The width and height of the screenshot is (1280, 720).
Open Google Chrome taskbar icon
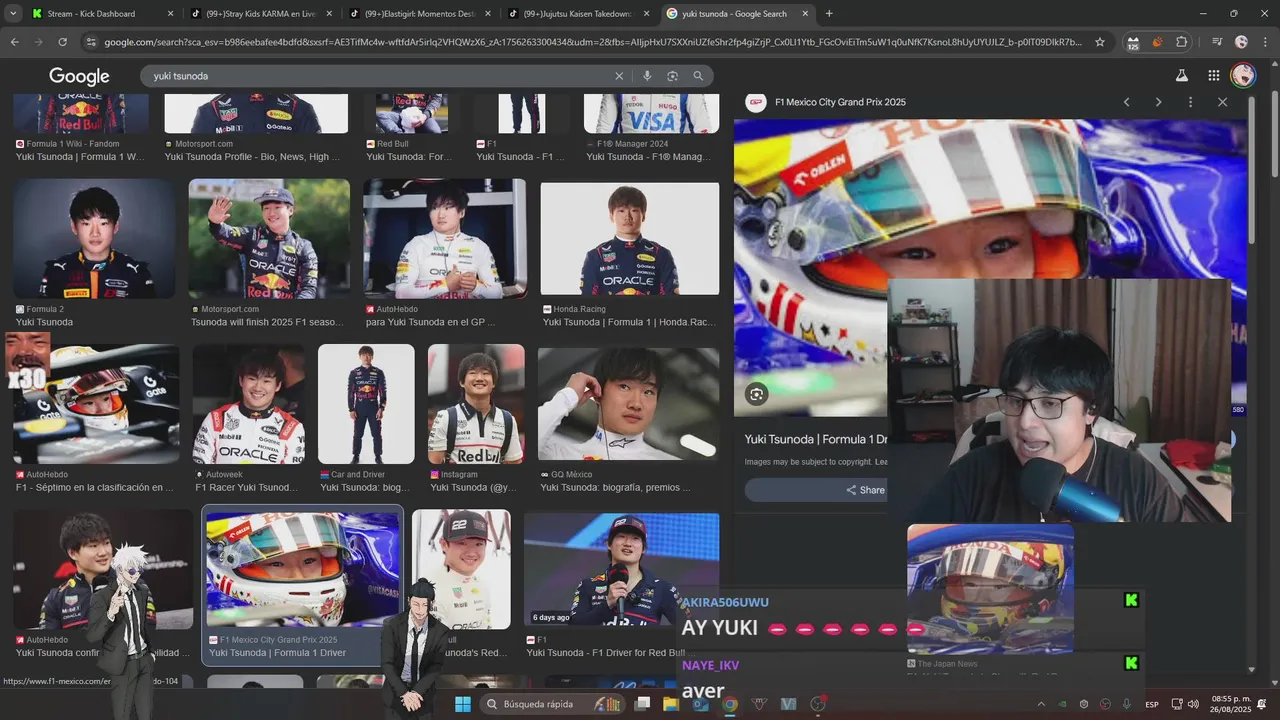pos(730,704)
